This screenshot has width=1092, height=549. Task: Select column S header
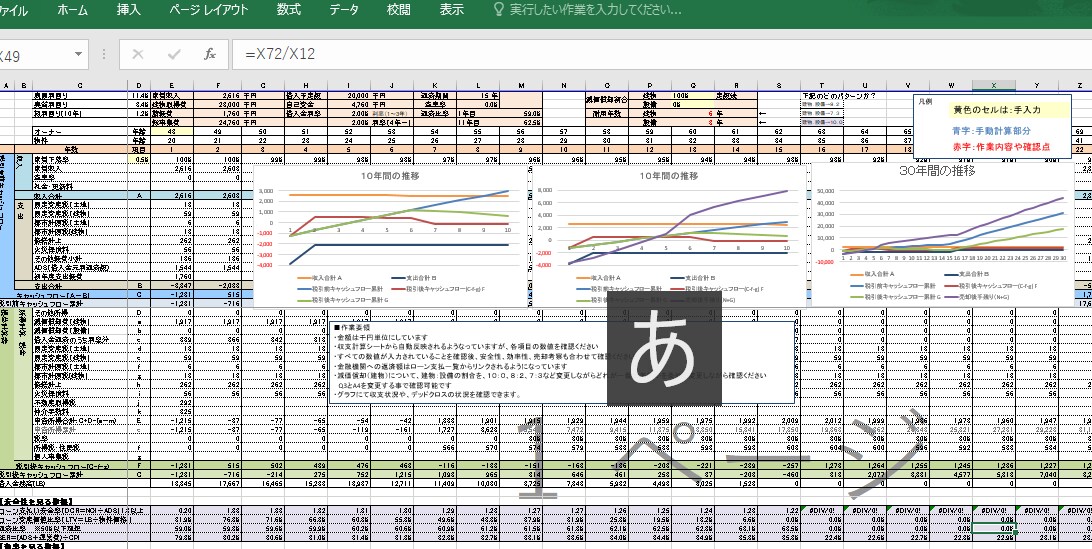(x=779, y=85)
